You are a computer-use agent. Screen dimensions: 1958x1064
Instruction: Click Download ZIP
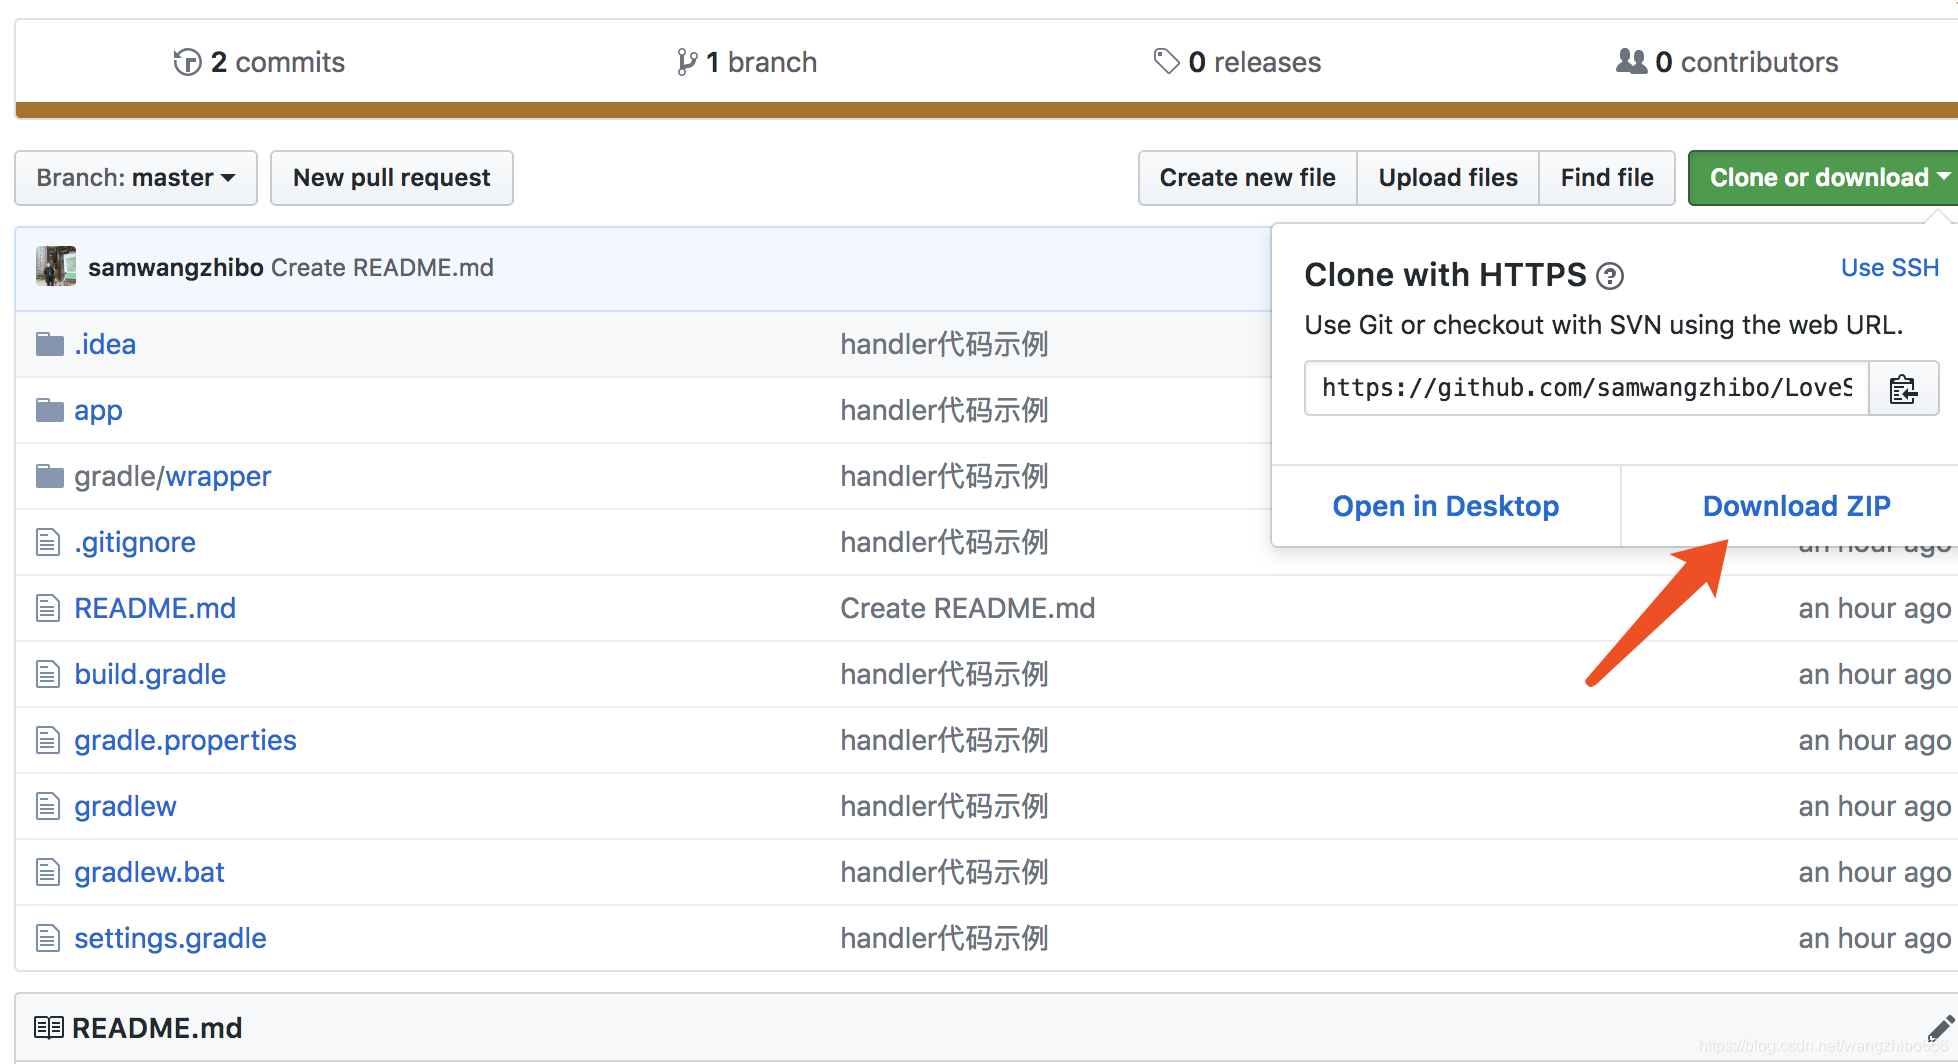click(1797, 506)
